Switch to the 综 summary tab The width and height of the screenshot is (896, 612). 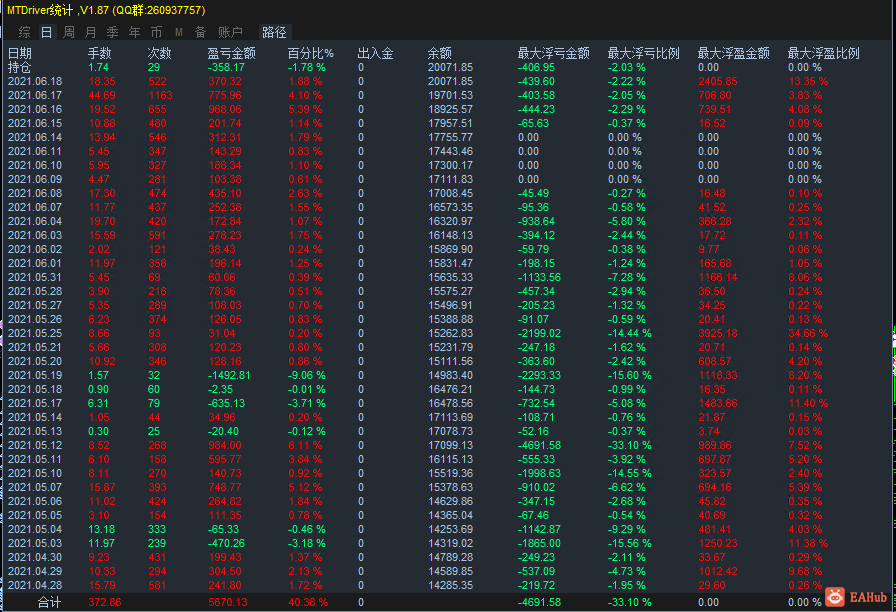click(25, 33)
